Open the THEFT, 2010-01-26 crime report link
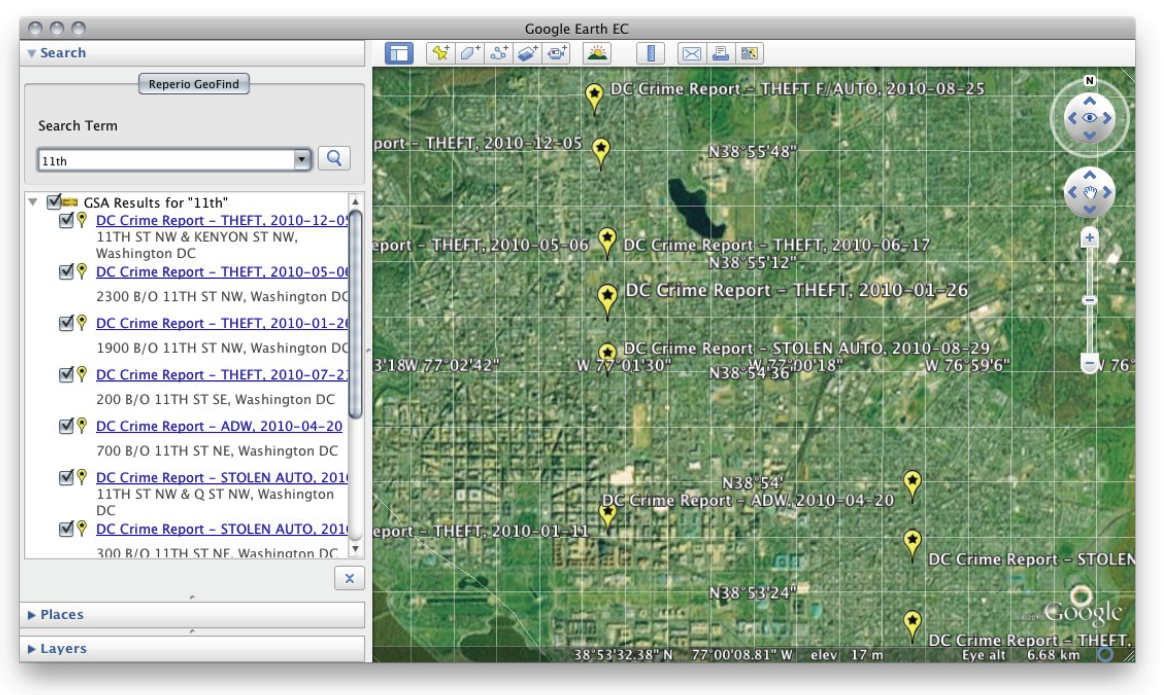The image size is (1164, 695). 222,323
